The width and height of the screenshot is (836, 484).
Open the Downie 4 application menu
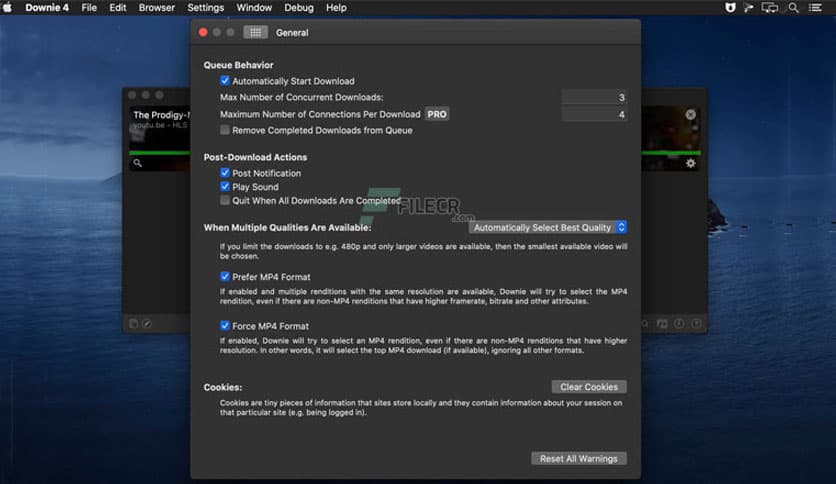47,7
